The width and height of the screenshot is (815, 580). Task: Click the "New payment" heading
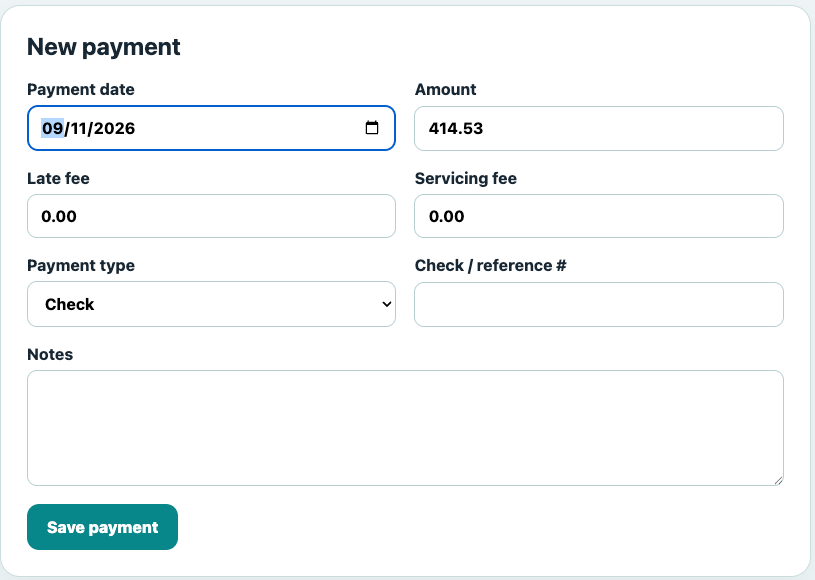tap(103, 47)
